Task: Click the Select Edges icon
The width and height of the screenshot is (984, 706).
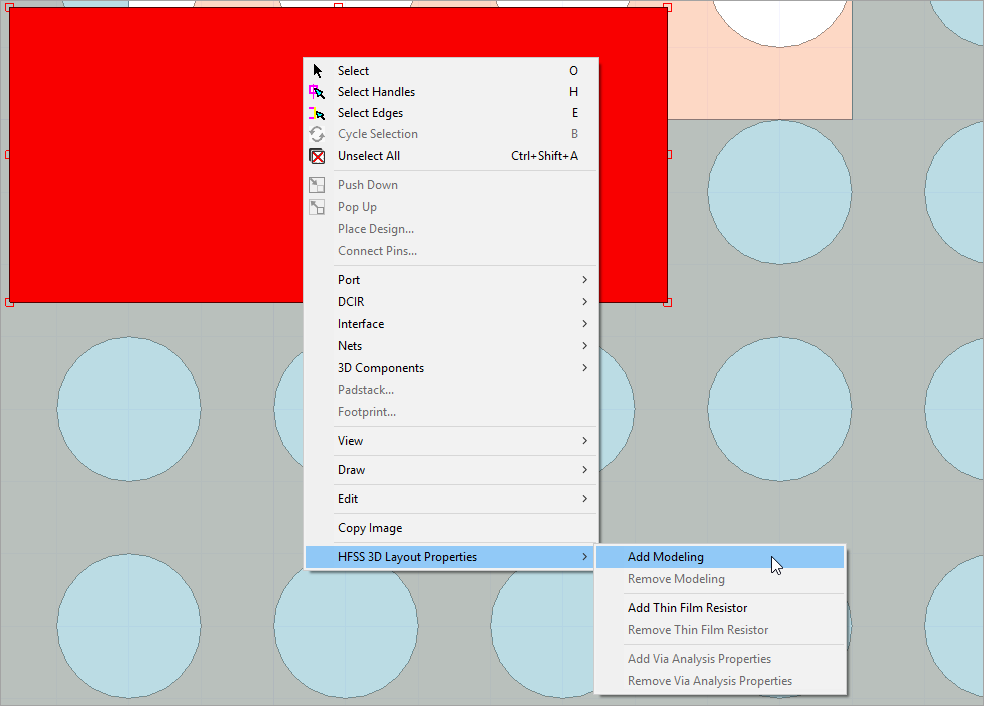Action: (x=316, y=113)
